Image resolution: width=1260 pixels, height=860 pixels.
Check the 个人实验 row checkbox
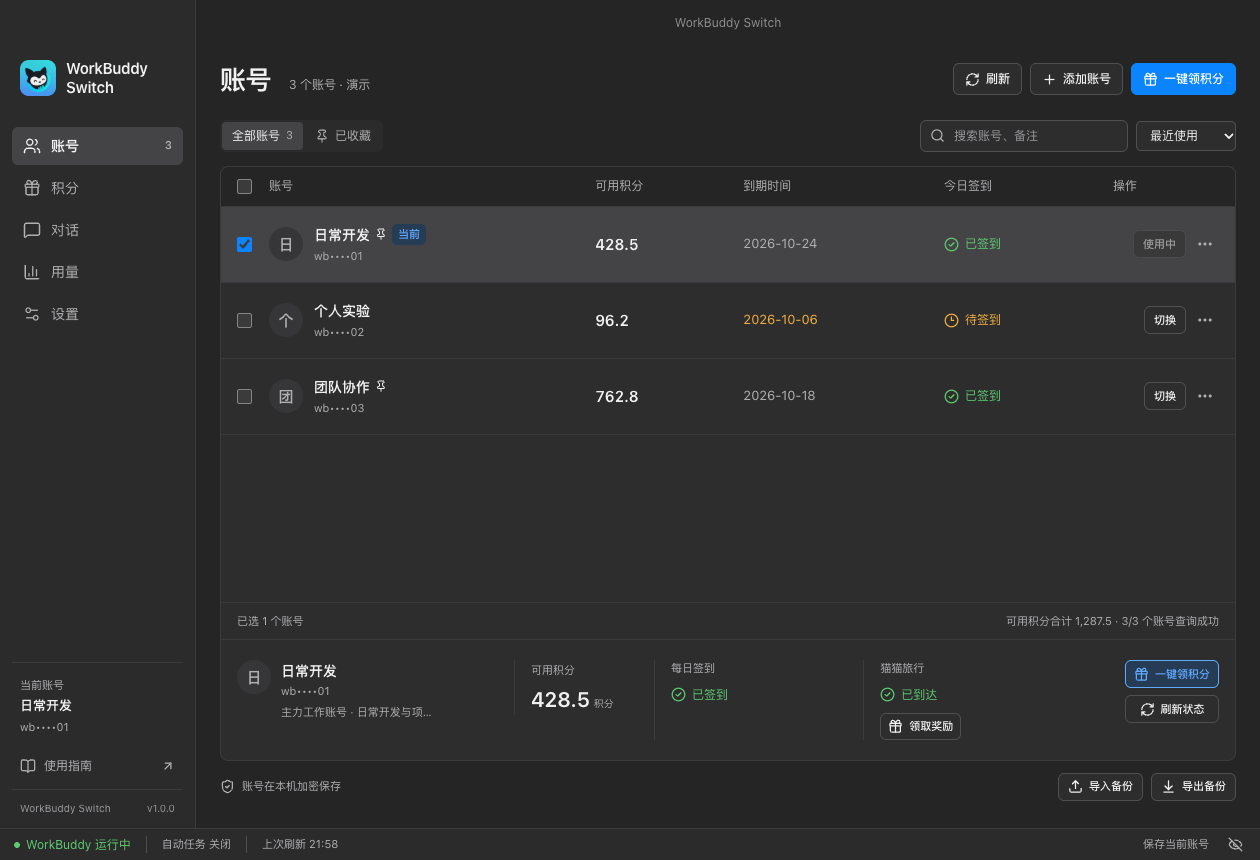(244, 320)
